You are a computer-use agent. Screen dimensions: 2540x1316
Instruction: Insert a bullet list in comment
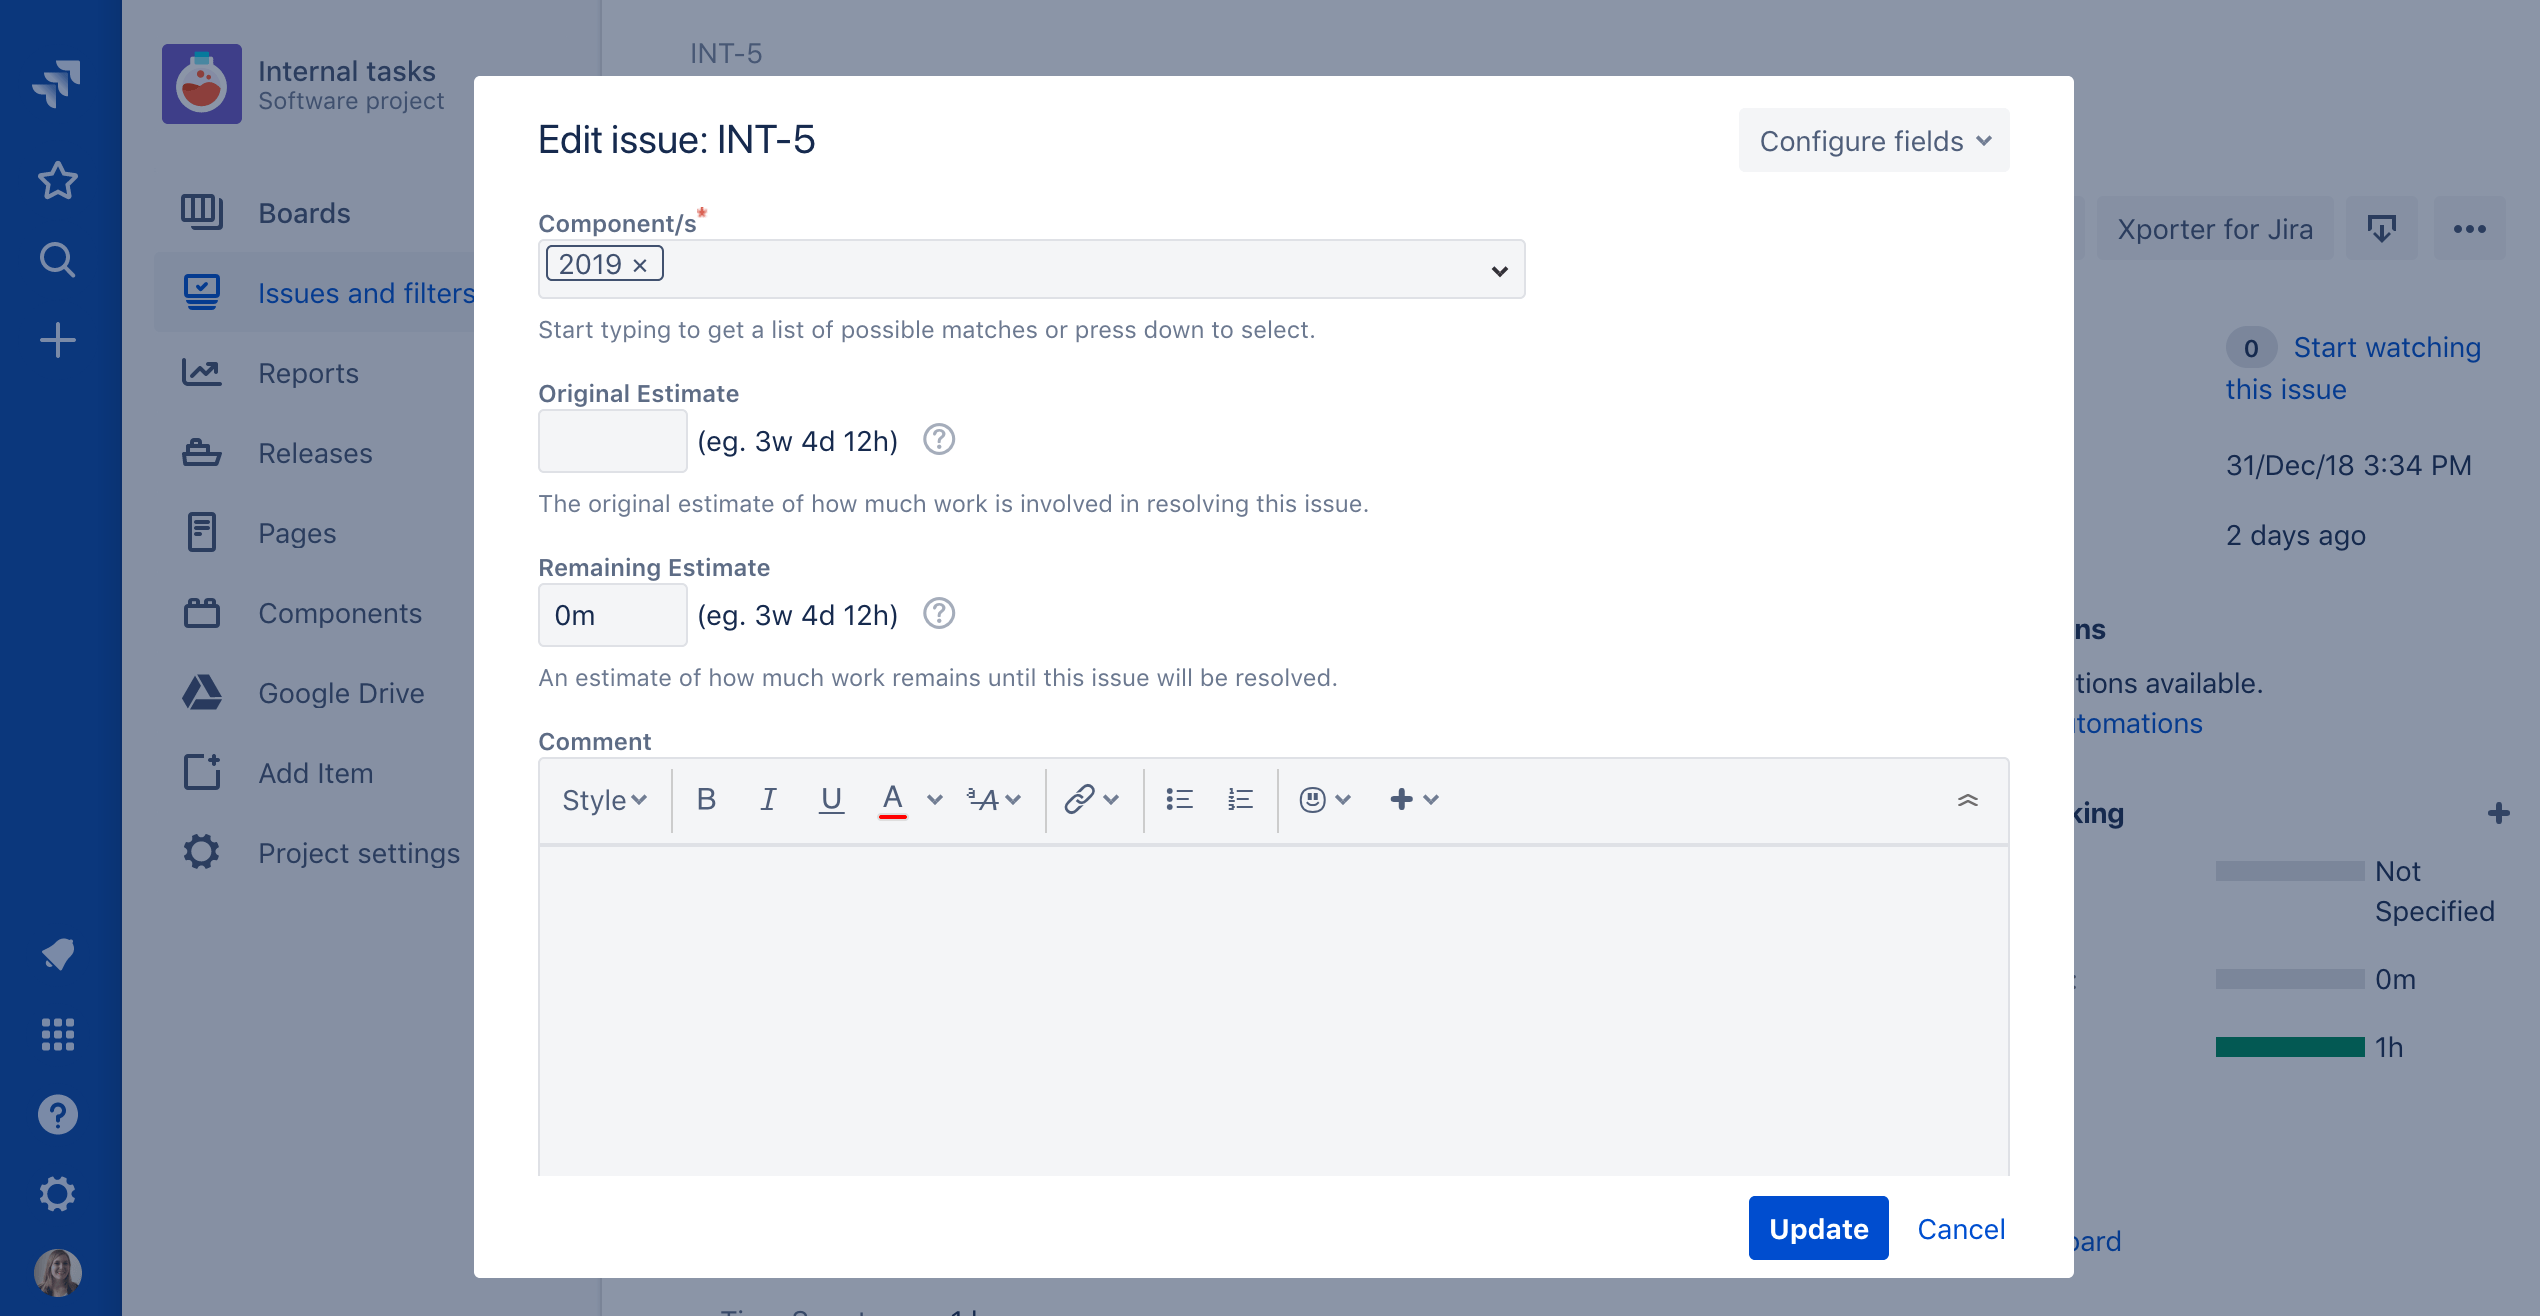[x=1179, y=799]
